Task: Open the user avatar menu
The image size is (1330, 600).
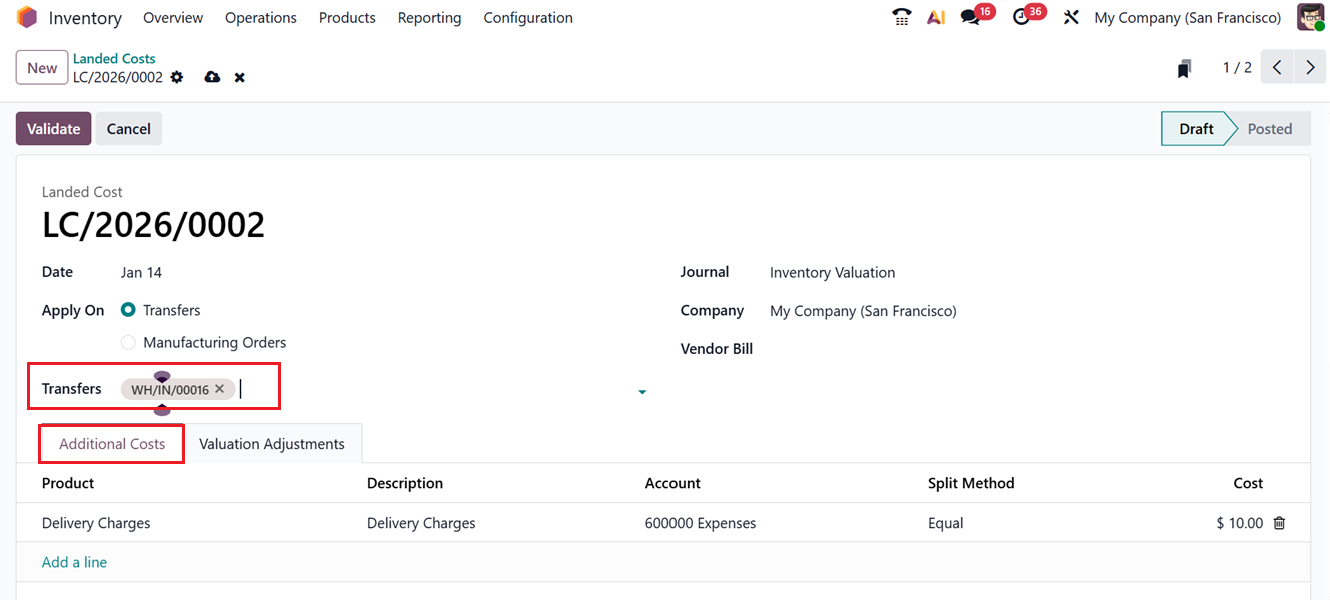Action: tap(1310, 17)
